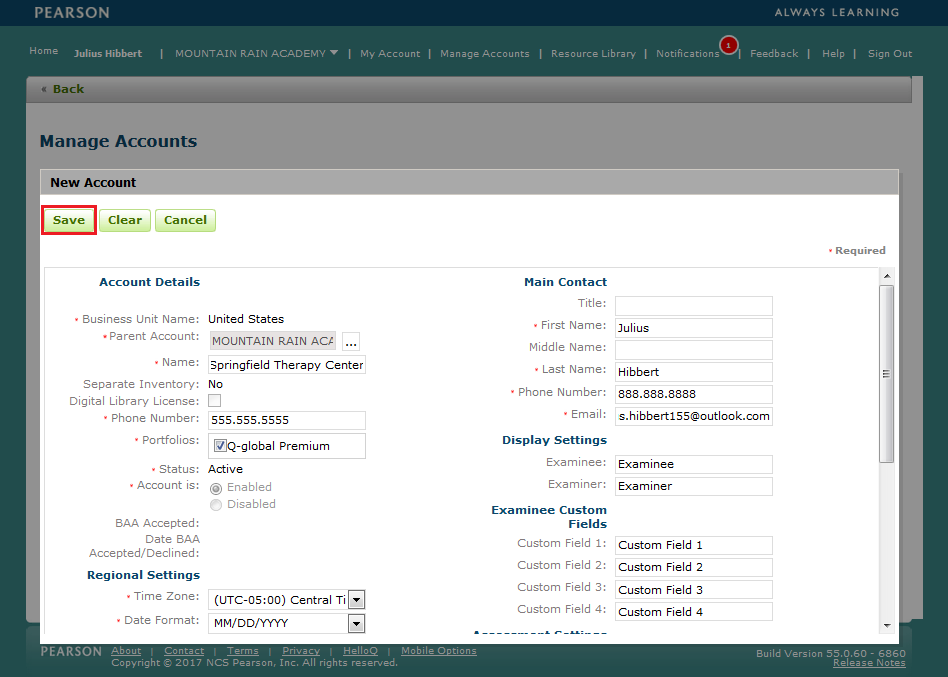Cancel the new account form

[185, 220]
